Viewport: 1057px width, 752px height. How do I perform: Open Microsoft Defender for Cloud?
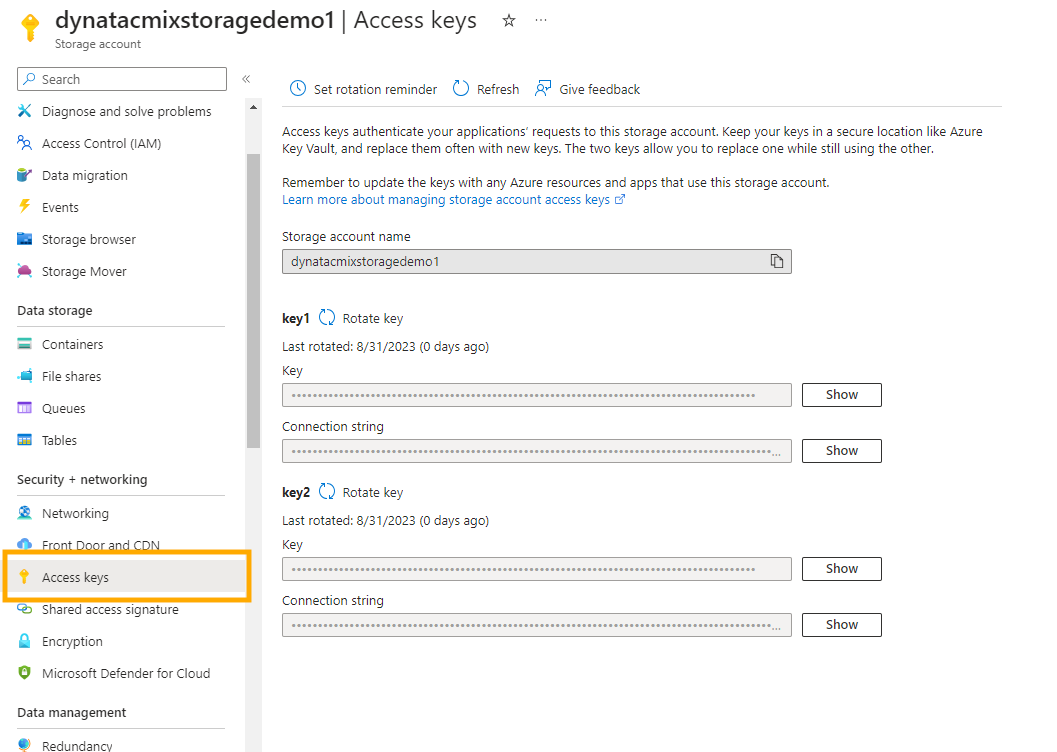(x=126, y=673)
